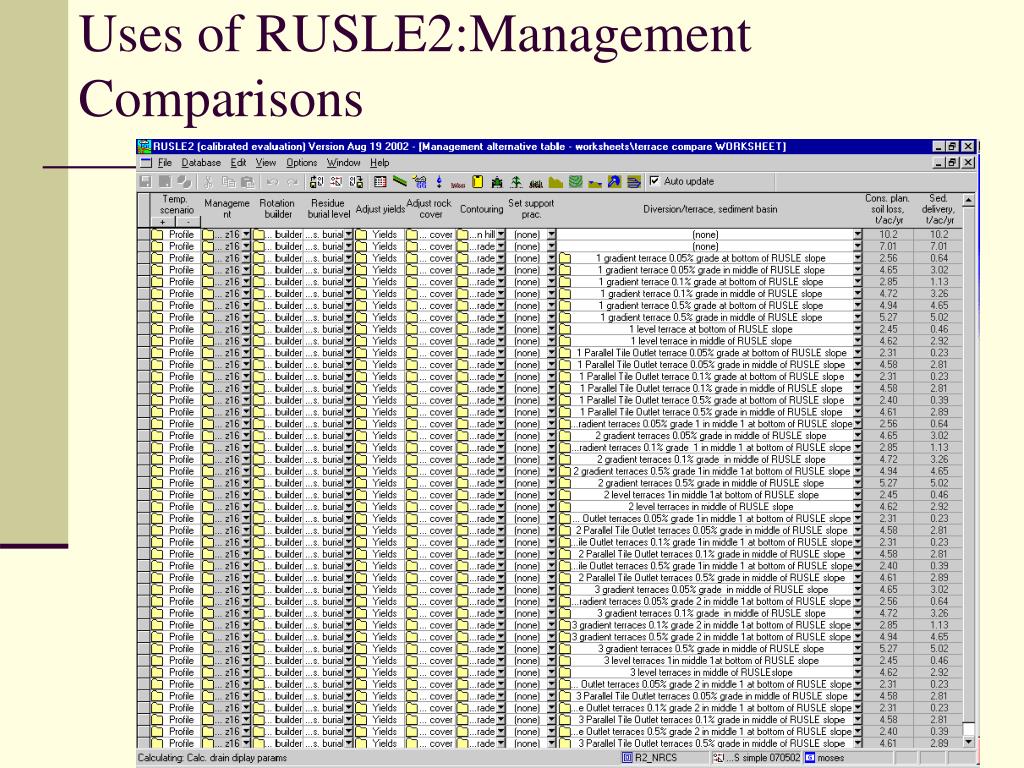The width and height of the screenshot is (1024, 768).
Task: Click the Paste clipboard toolbar icon
Action: [x=247, y=182]
